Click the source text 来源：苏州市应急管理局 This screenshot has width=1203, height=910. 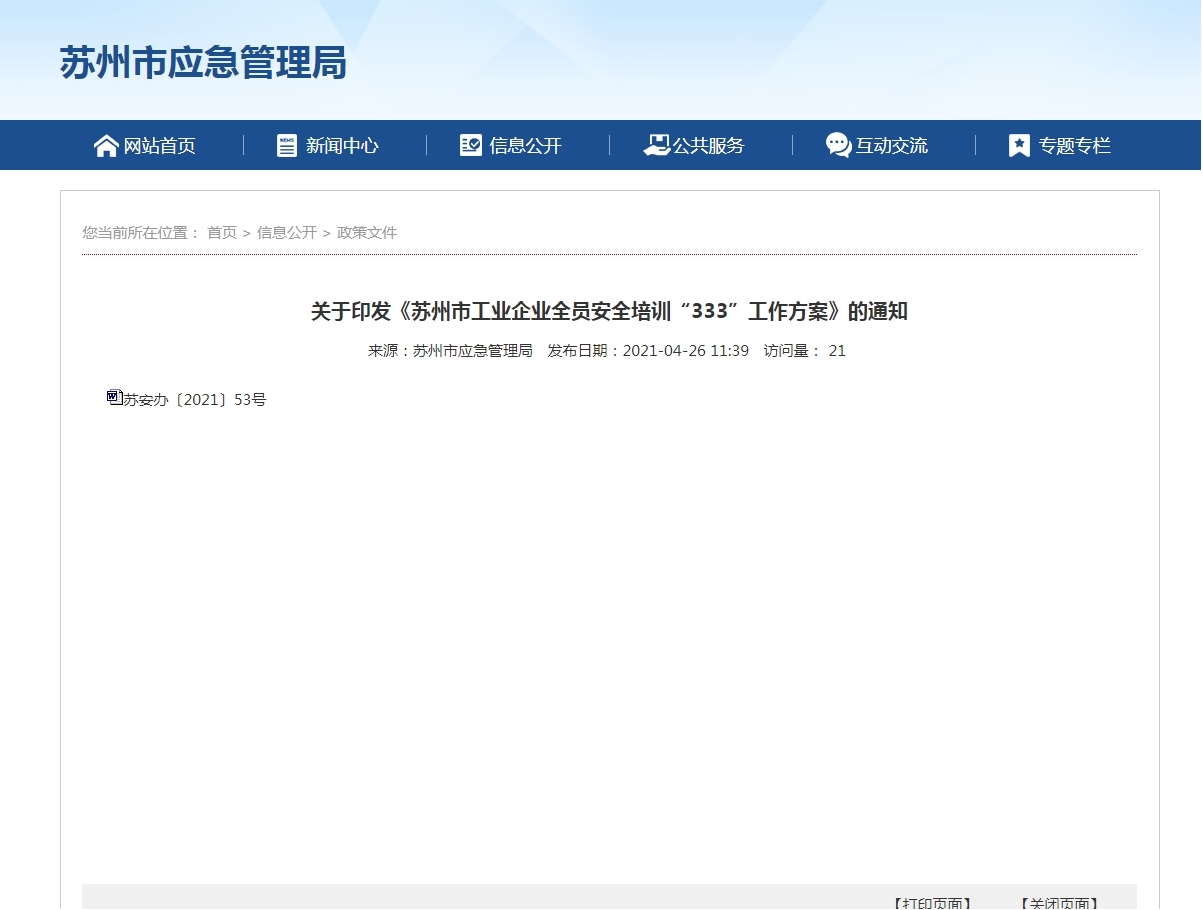[450, 351]
